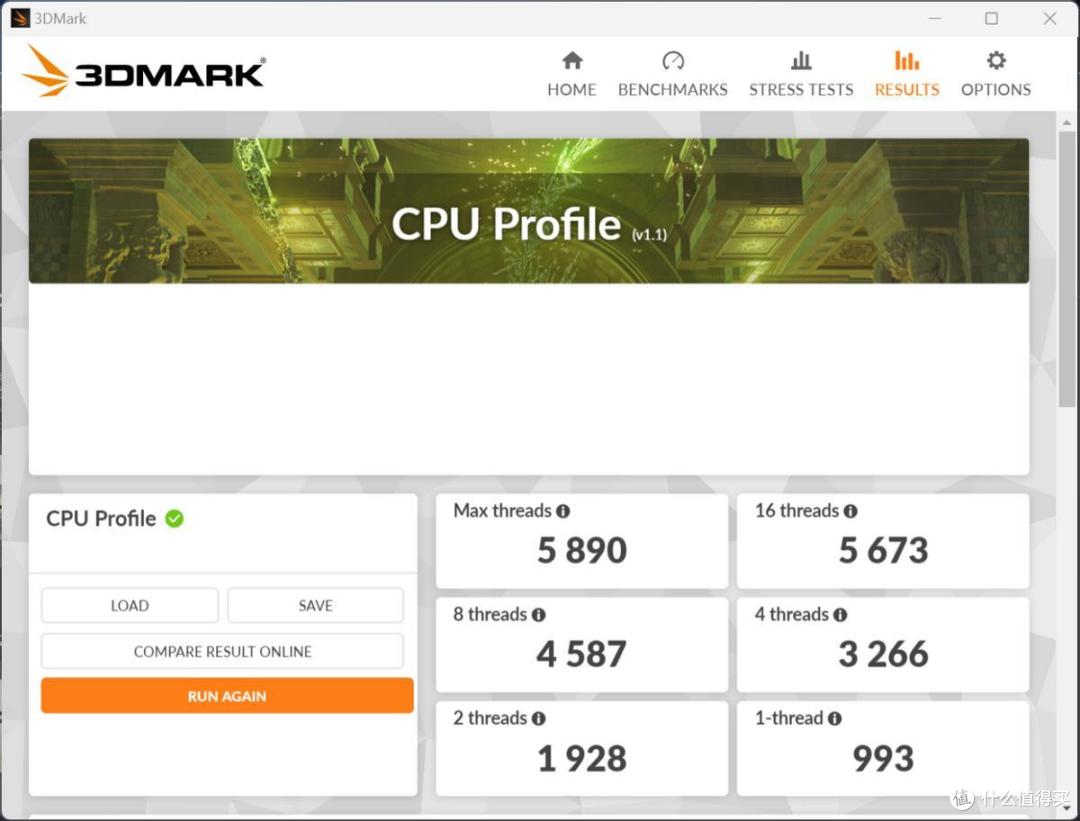
Task: Click the info icon next to 1-thread
Action: [x=835, y=718]
